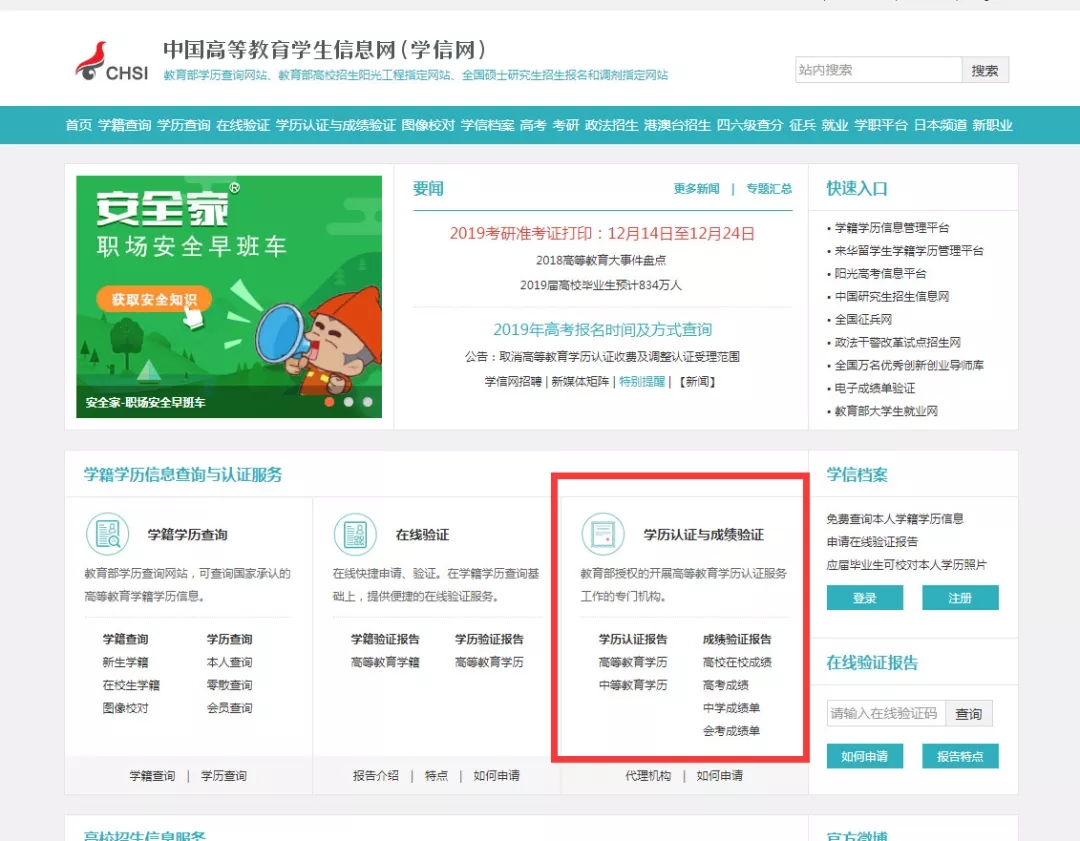Viewport: 1080px width, 841px height.
Task: Open 零散查询 link
Action: pyautogui.click(x=229, y=685)
